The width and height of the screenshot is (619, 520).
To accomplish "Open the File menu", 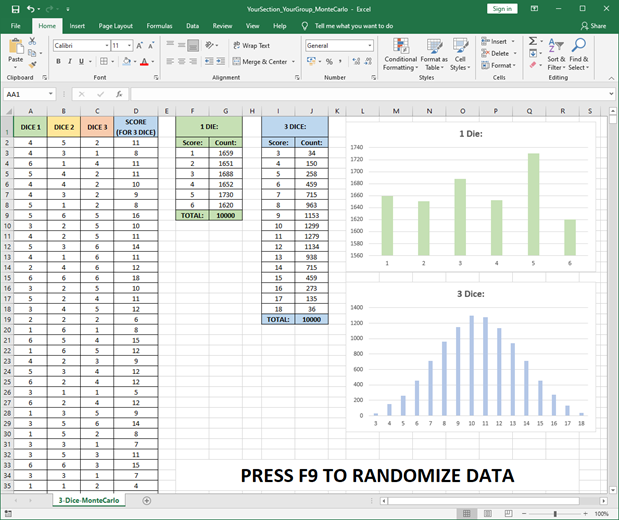I will coord(15,26).
